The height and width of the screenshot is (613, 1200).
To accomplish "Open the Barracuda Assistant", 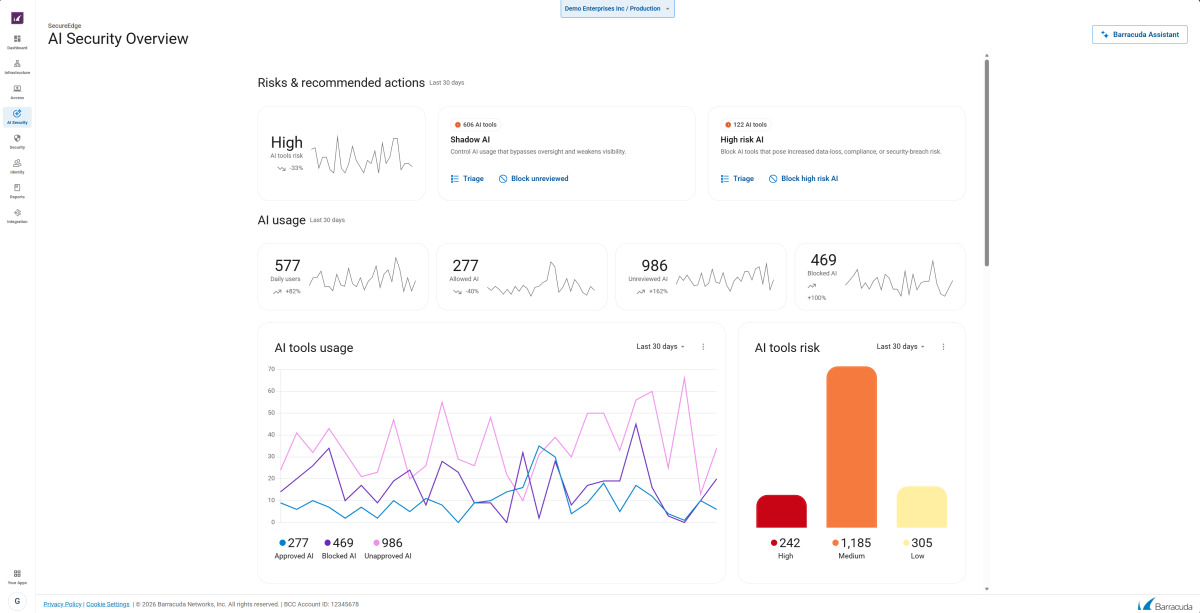I will point(1140,35).
